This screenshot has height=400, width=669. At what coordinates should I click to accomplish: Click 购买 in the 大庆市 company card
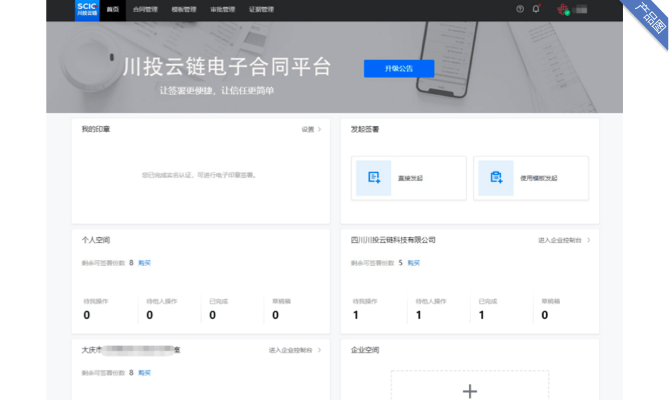[145, 373]
